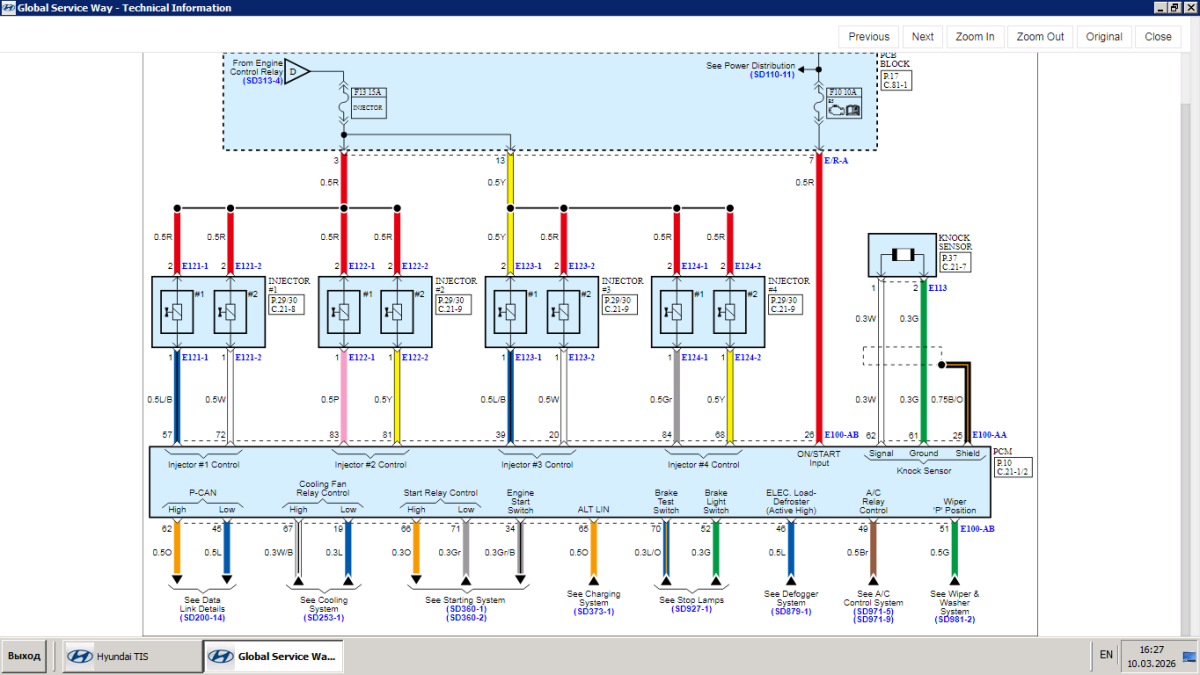Open Charging System link SD373-1

pos(593,611)
